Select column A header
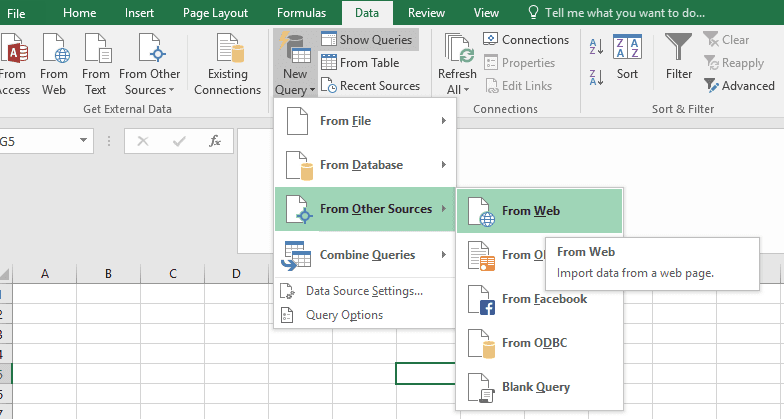The image size is (784, 419). click(44, 274)
